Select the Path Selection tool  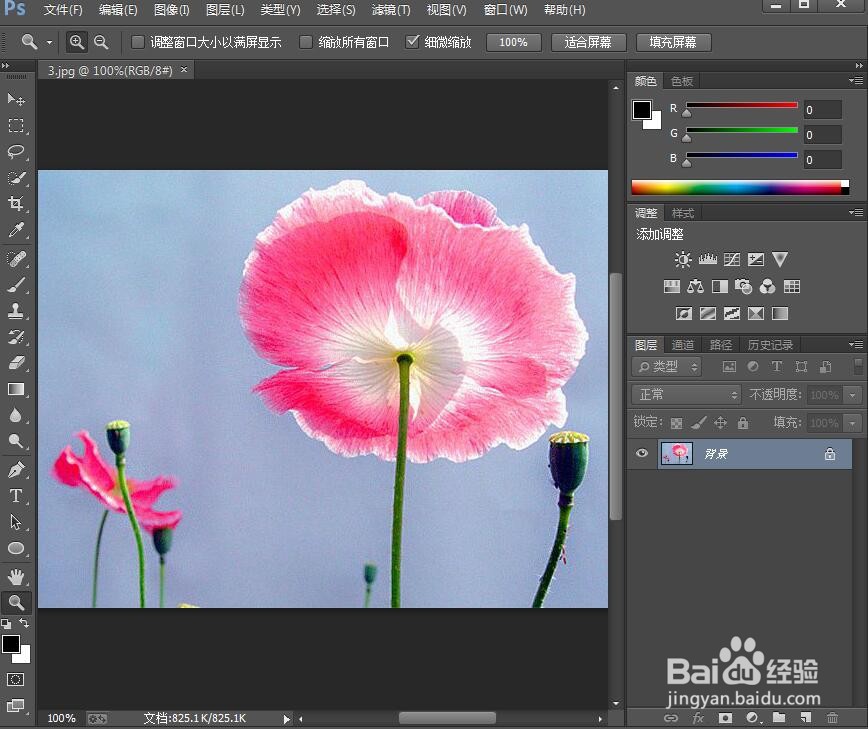click(x=16, y=522)
